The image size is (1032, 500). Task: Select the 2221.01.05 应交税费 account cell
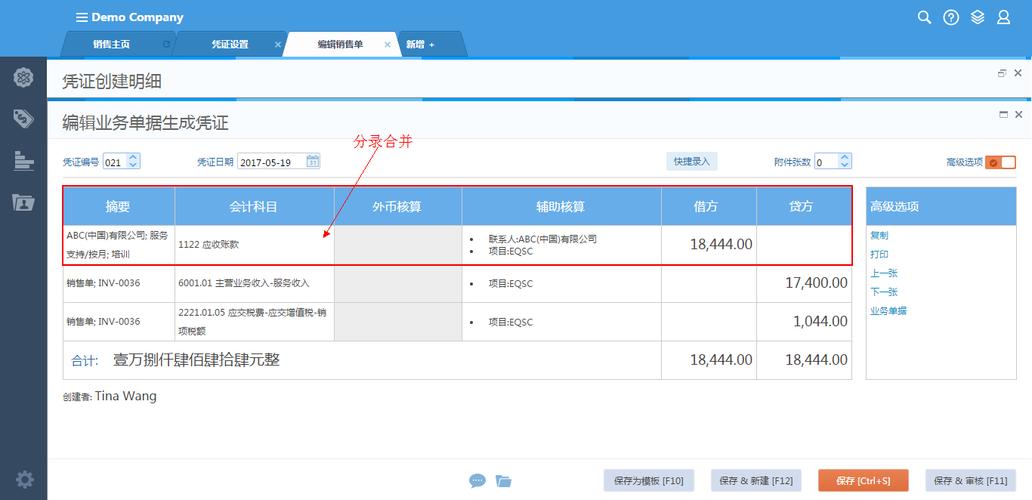pos(254,322)
